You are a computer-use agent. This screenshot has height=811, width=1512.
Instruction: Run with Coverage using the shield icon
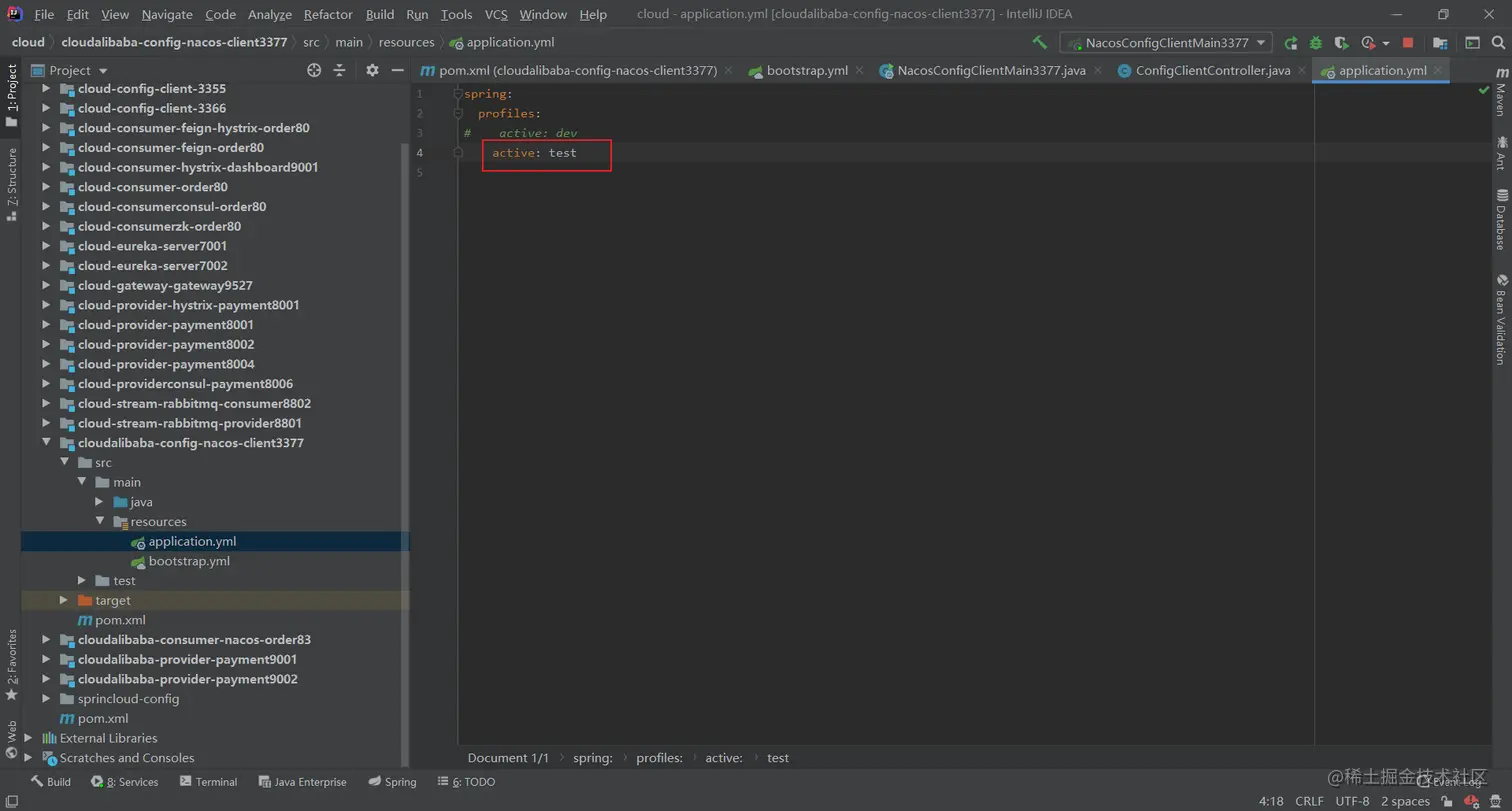1341,43
